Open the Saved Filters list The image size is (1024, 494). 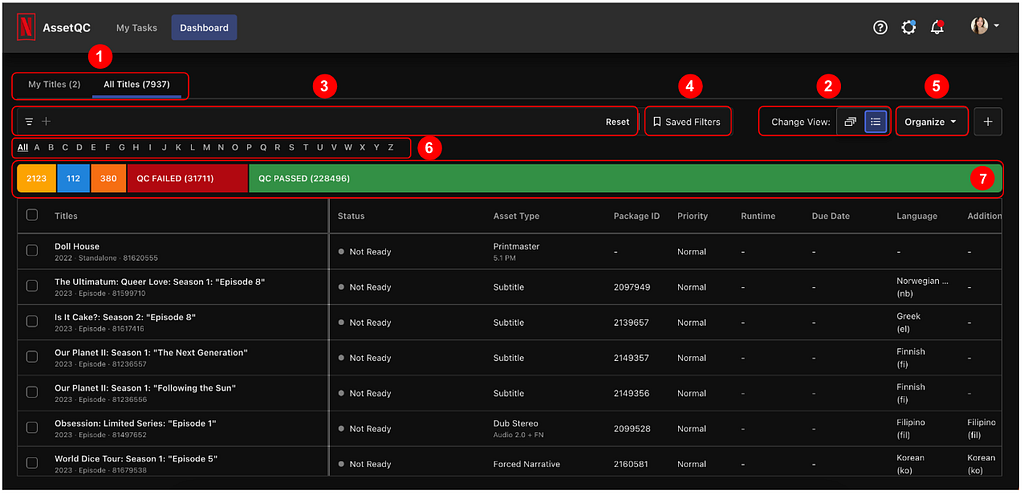686,122
